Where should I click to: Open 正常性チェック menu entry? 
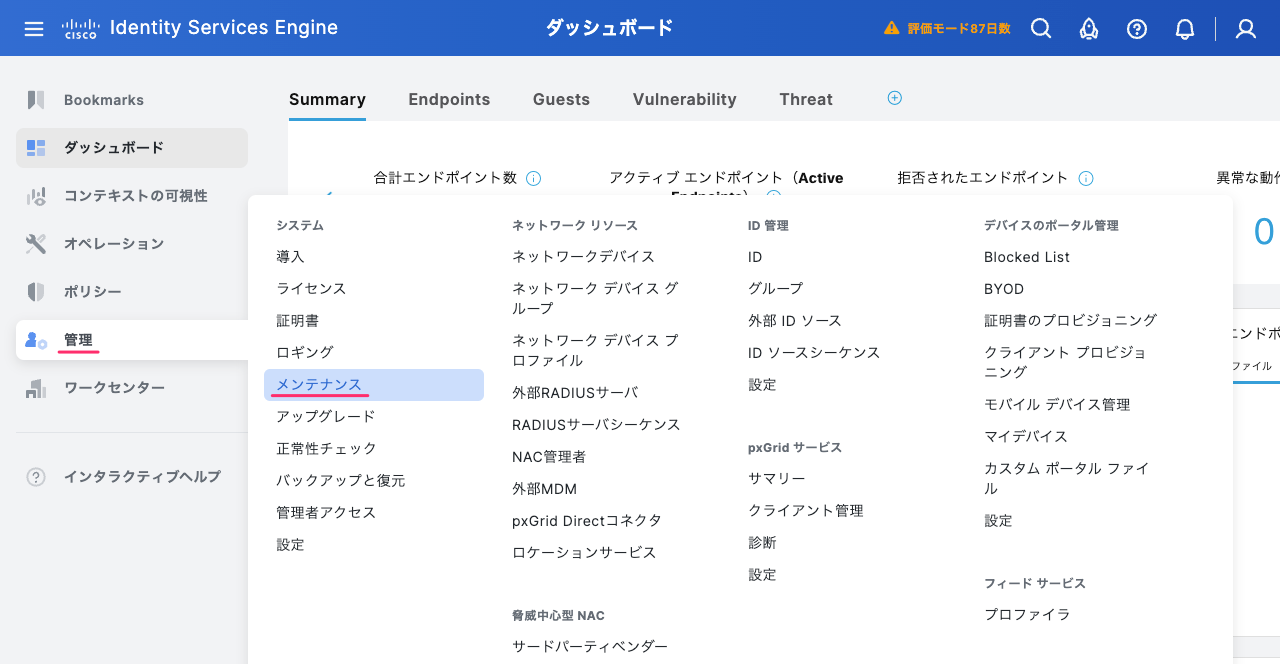(326, 449)
